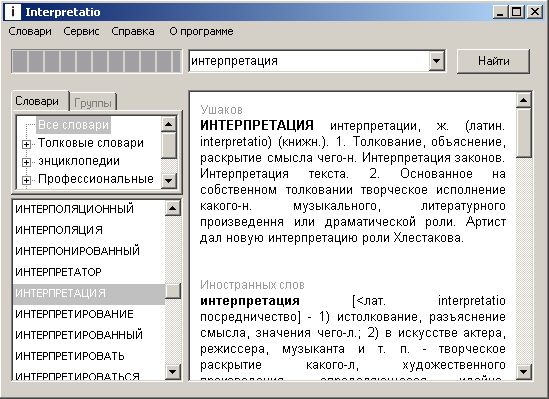Expand the Толковые словари tree node
Image resolution: width=549 pixels, height=399 pixels.
pyautogui.click(x=26, y=144)
